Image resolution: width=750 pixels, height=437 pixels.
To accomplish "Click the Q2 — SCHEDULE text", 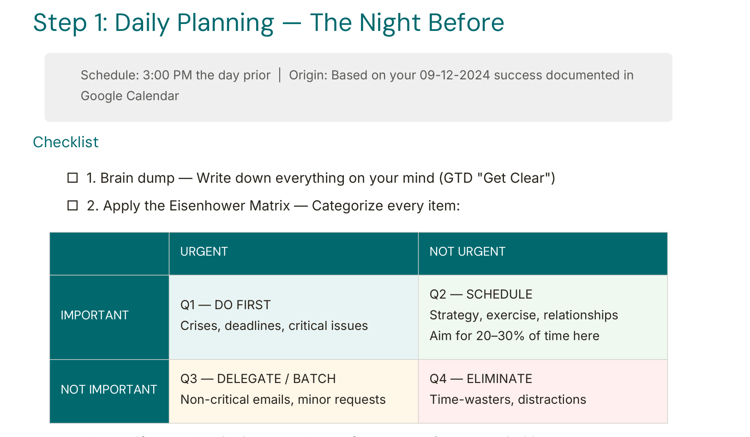I will [x=481, y=294].
